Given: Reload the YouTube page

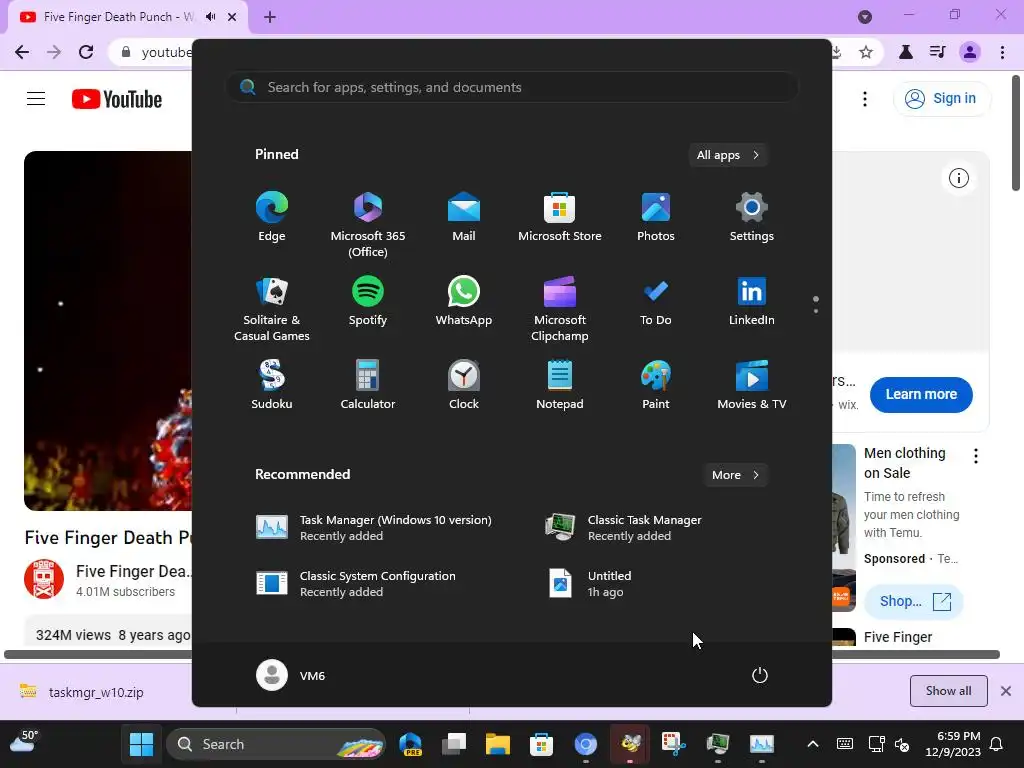Looking at the screenshot, I should coord(86,52).
